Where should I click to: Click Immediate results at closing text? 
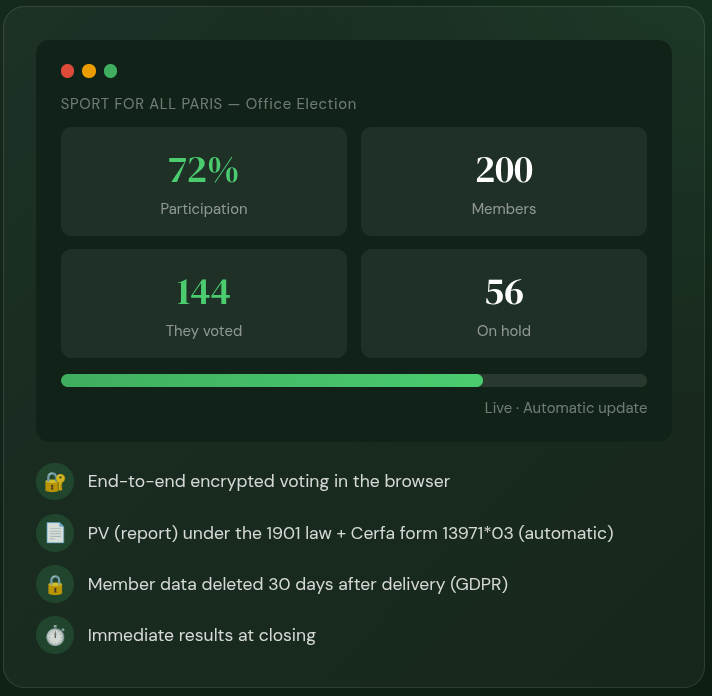pos(202,636)
